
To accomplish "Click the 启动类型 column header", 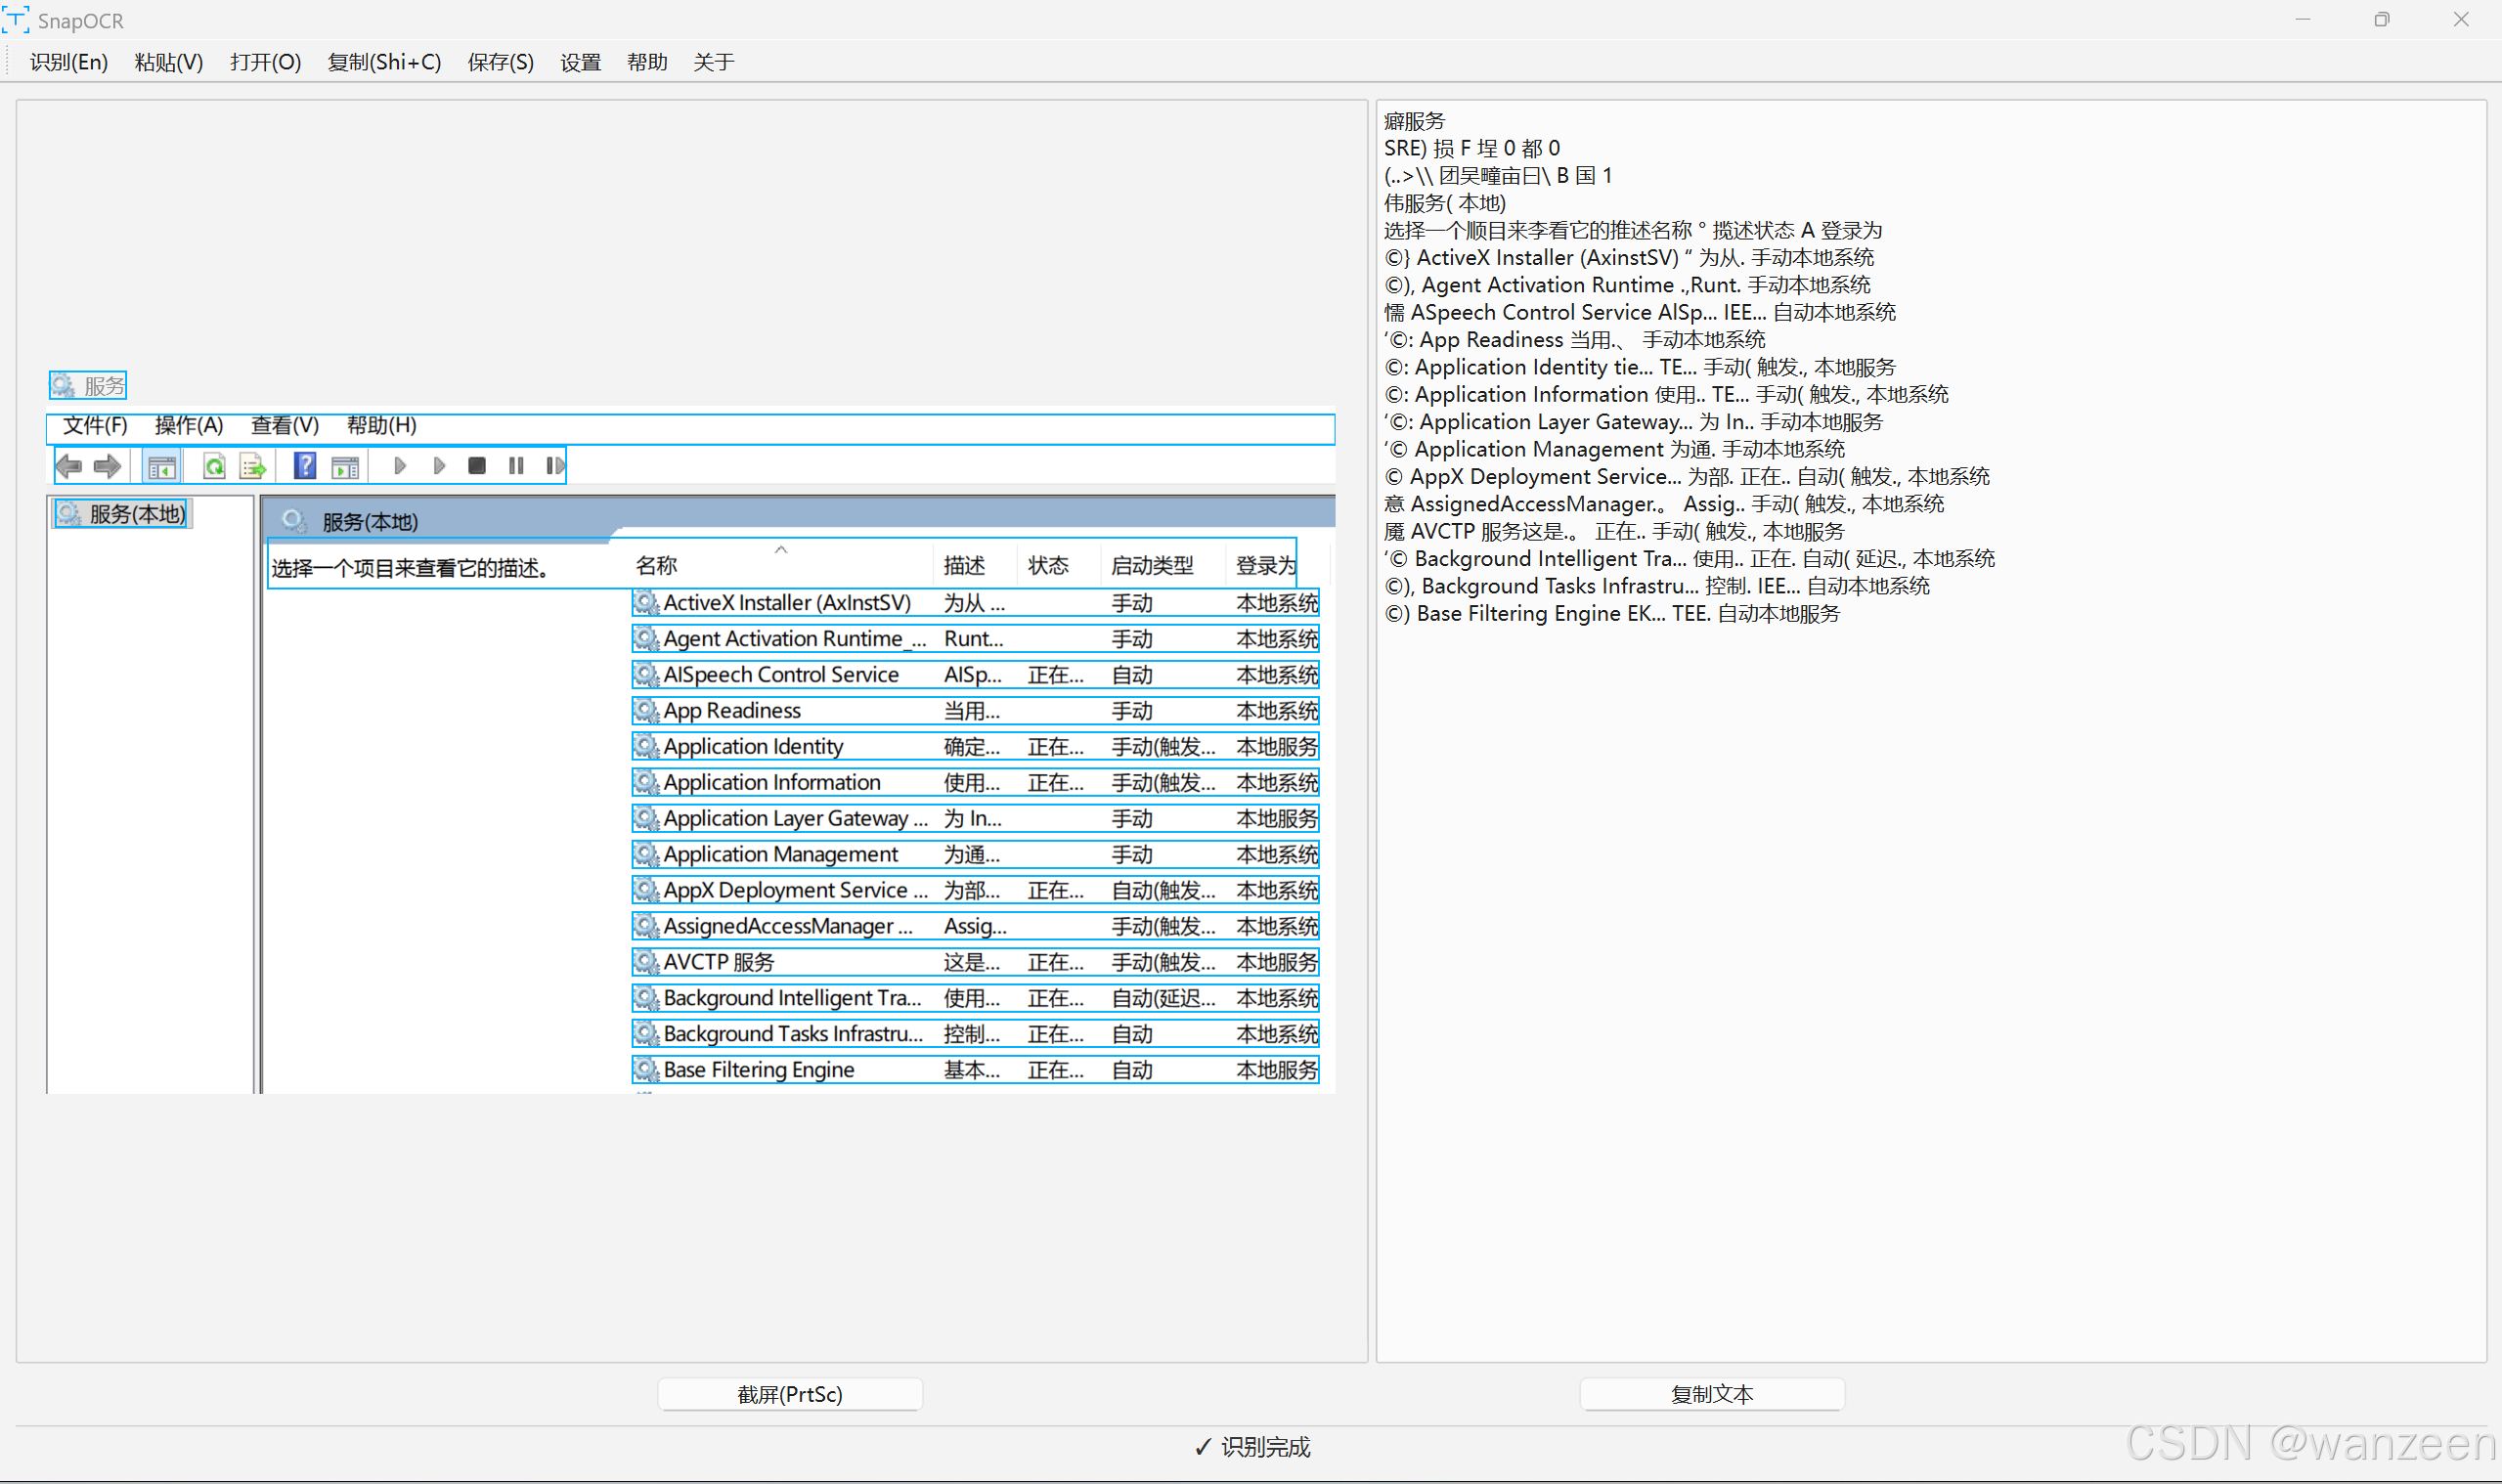I will pyautogui.click(x=1152, y=566).
